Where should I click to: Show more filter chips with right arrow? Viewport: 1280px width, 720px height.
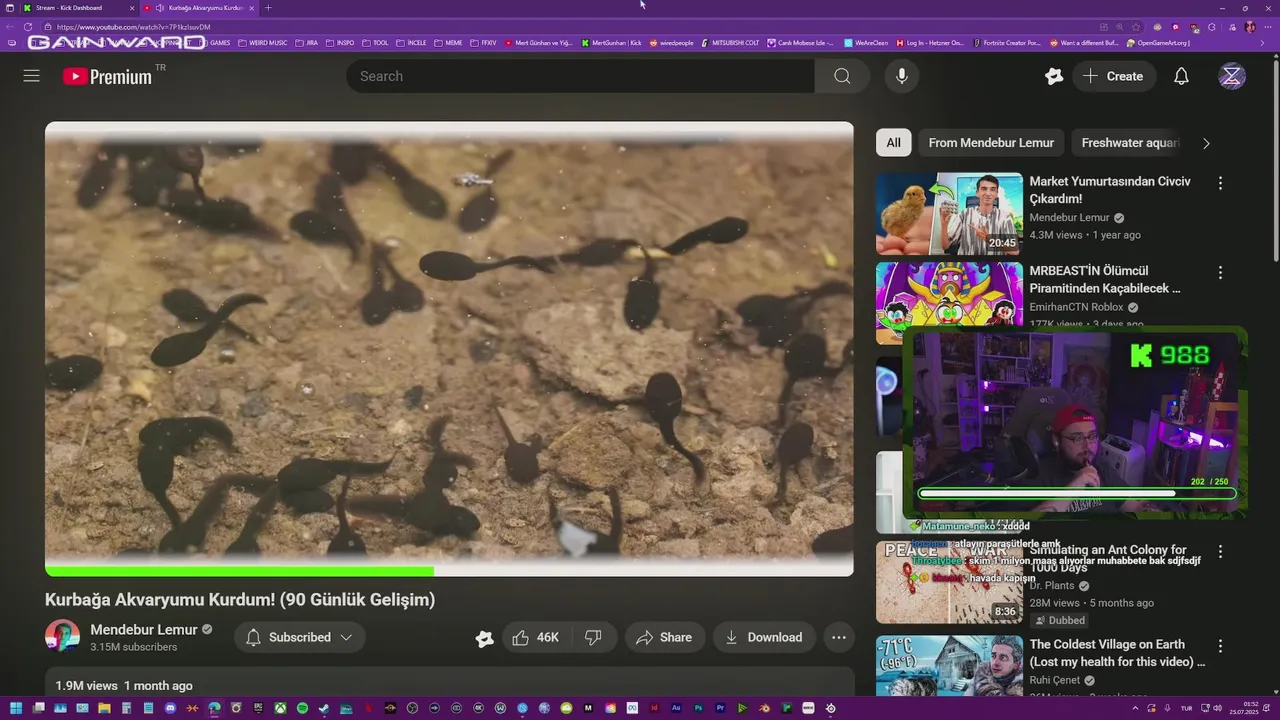pos(1206,143)
